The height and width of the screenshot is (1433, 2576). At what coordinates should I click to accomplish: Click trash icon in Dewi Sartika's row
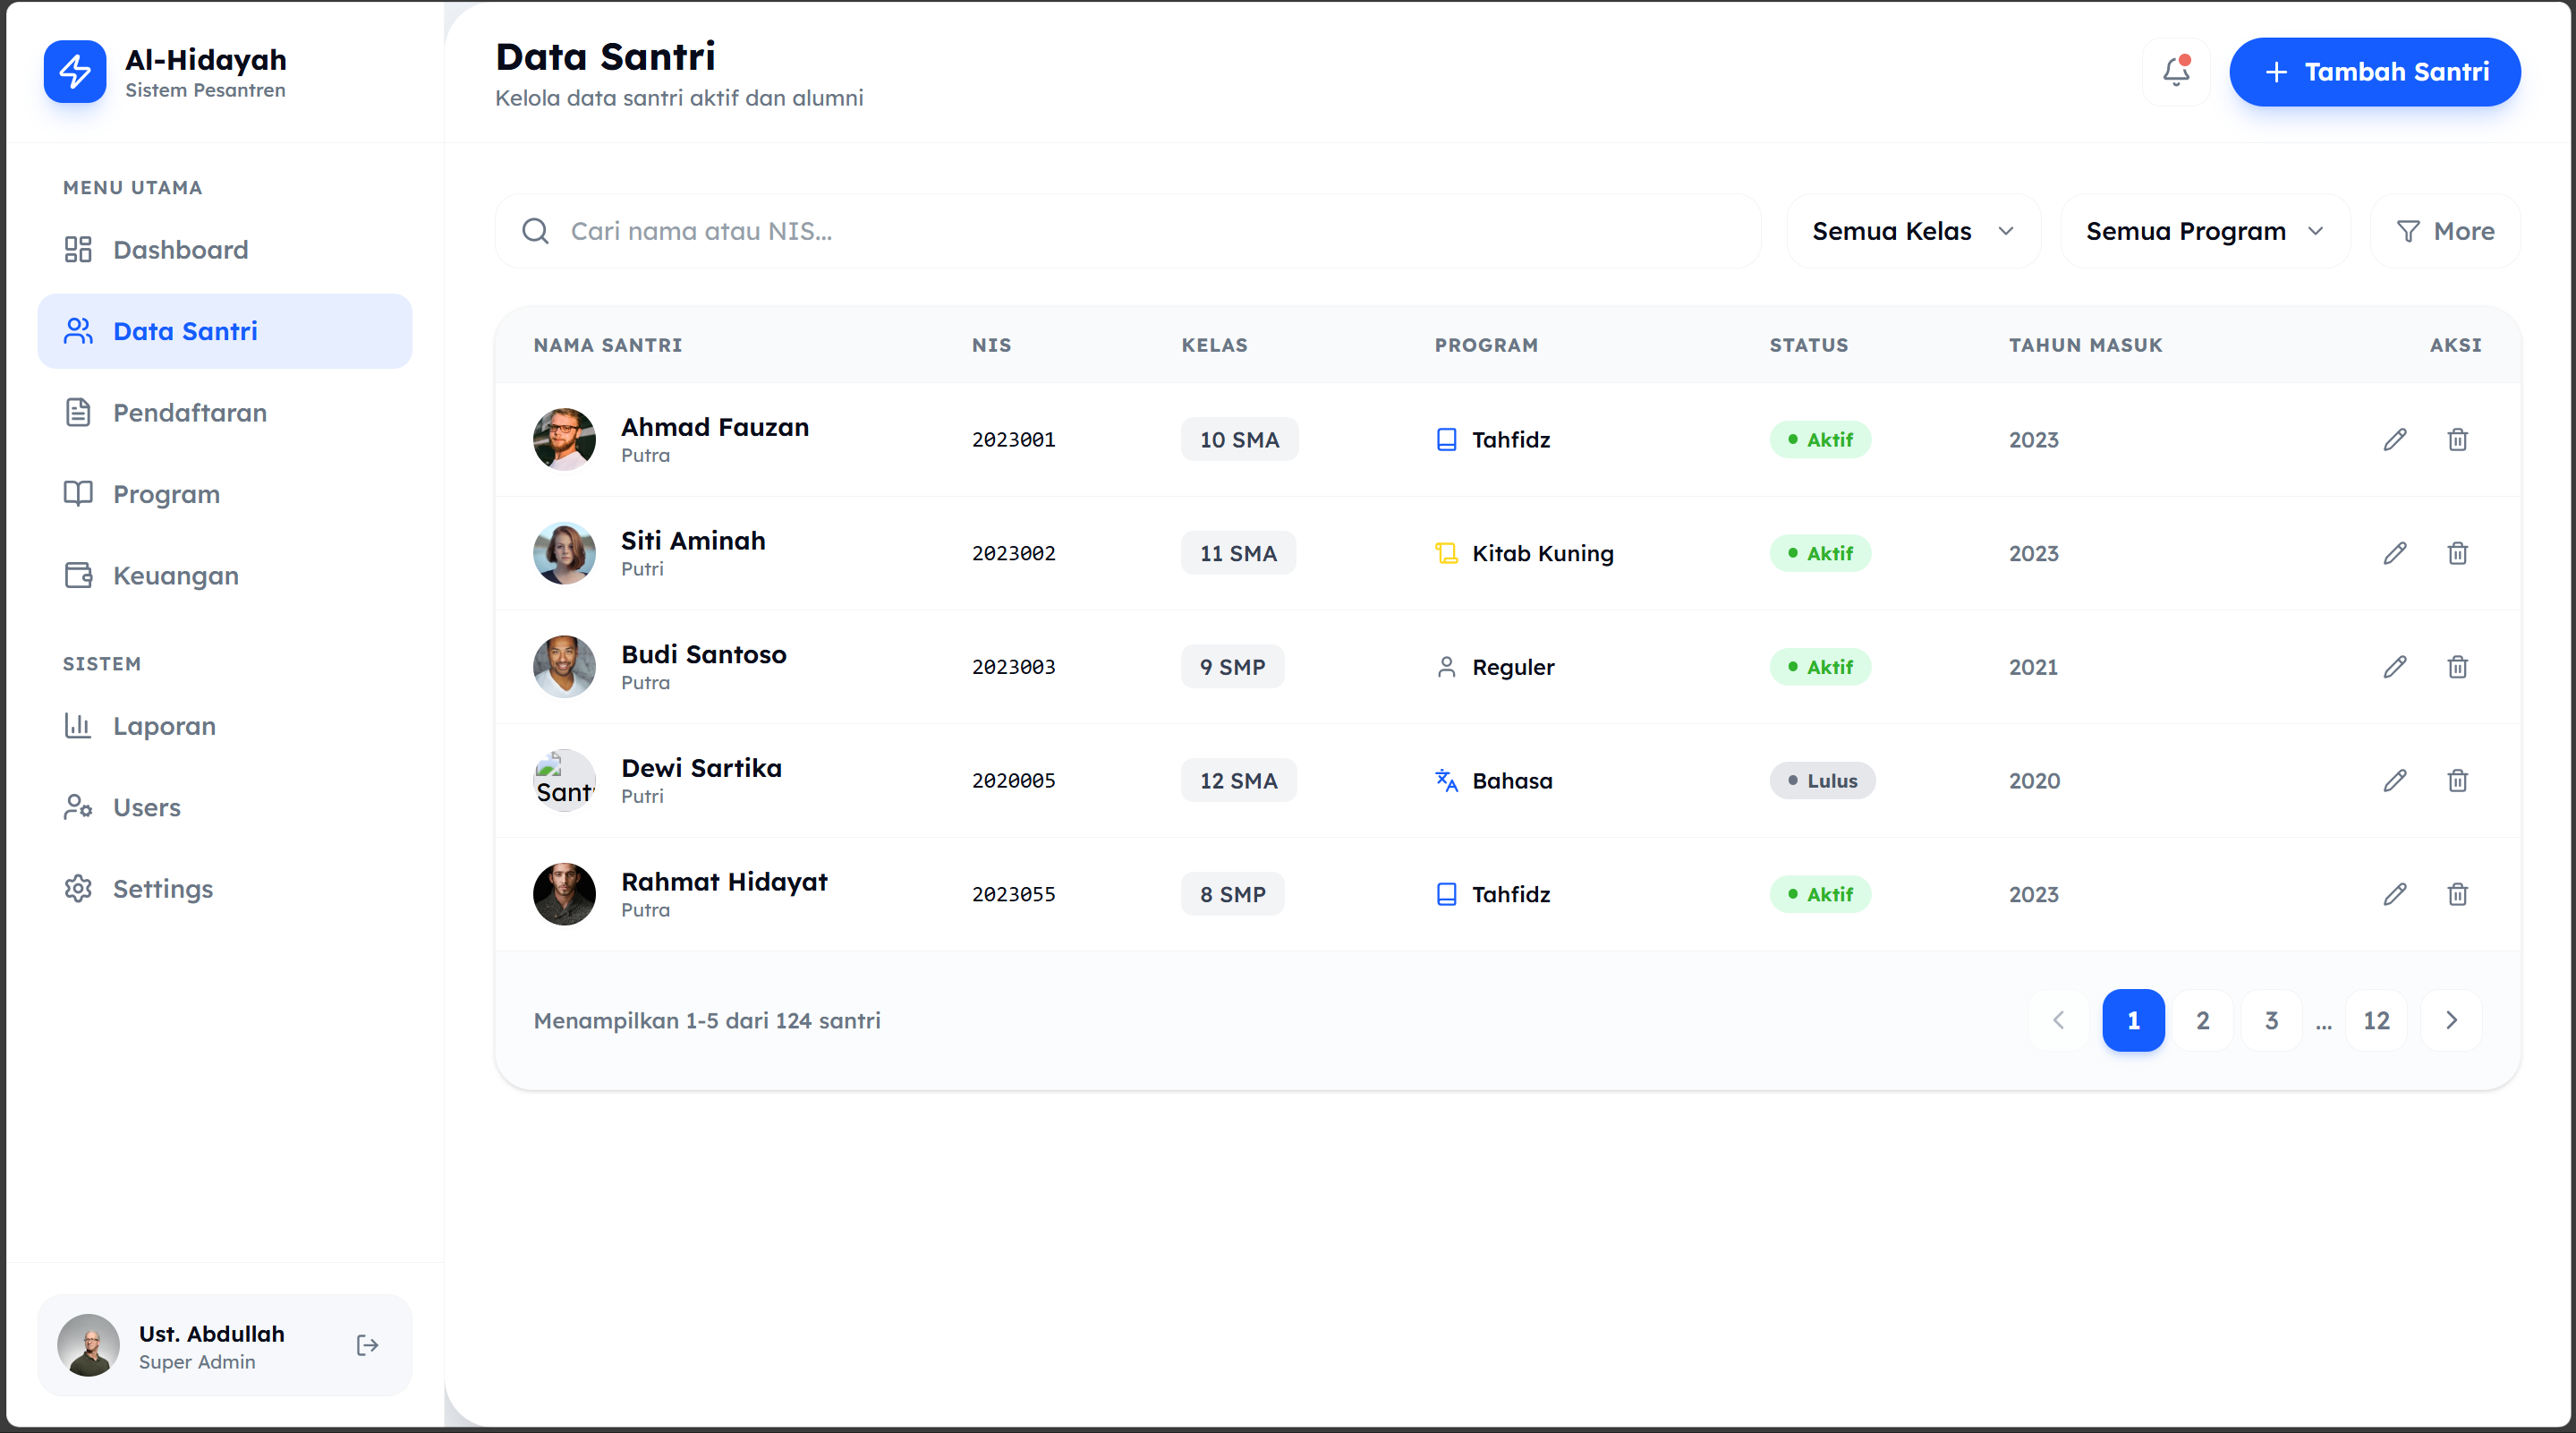point(2457,781)
